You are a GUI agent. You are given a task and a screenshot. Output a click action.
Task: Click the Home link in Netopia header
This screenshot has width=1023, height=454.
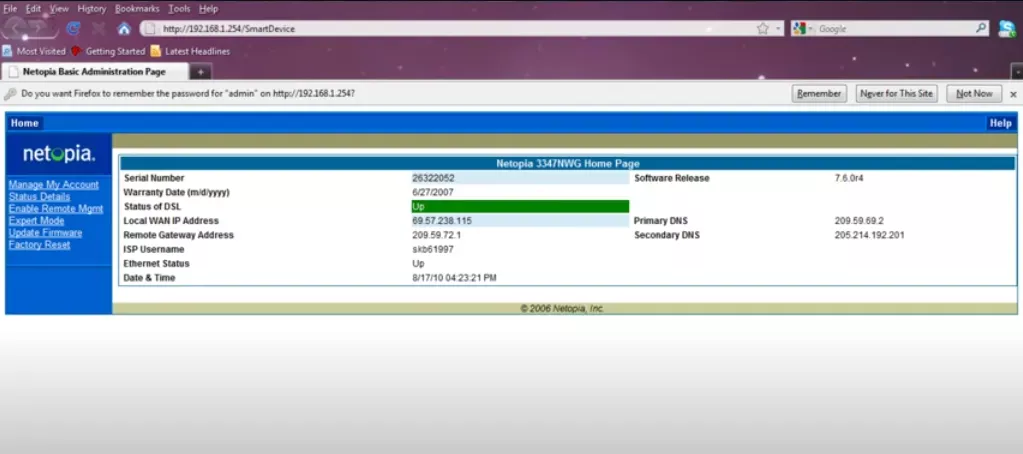click(x=24, y=123)
